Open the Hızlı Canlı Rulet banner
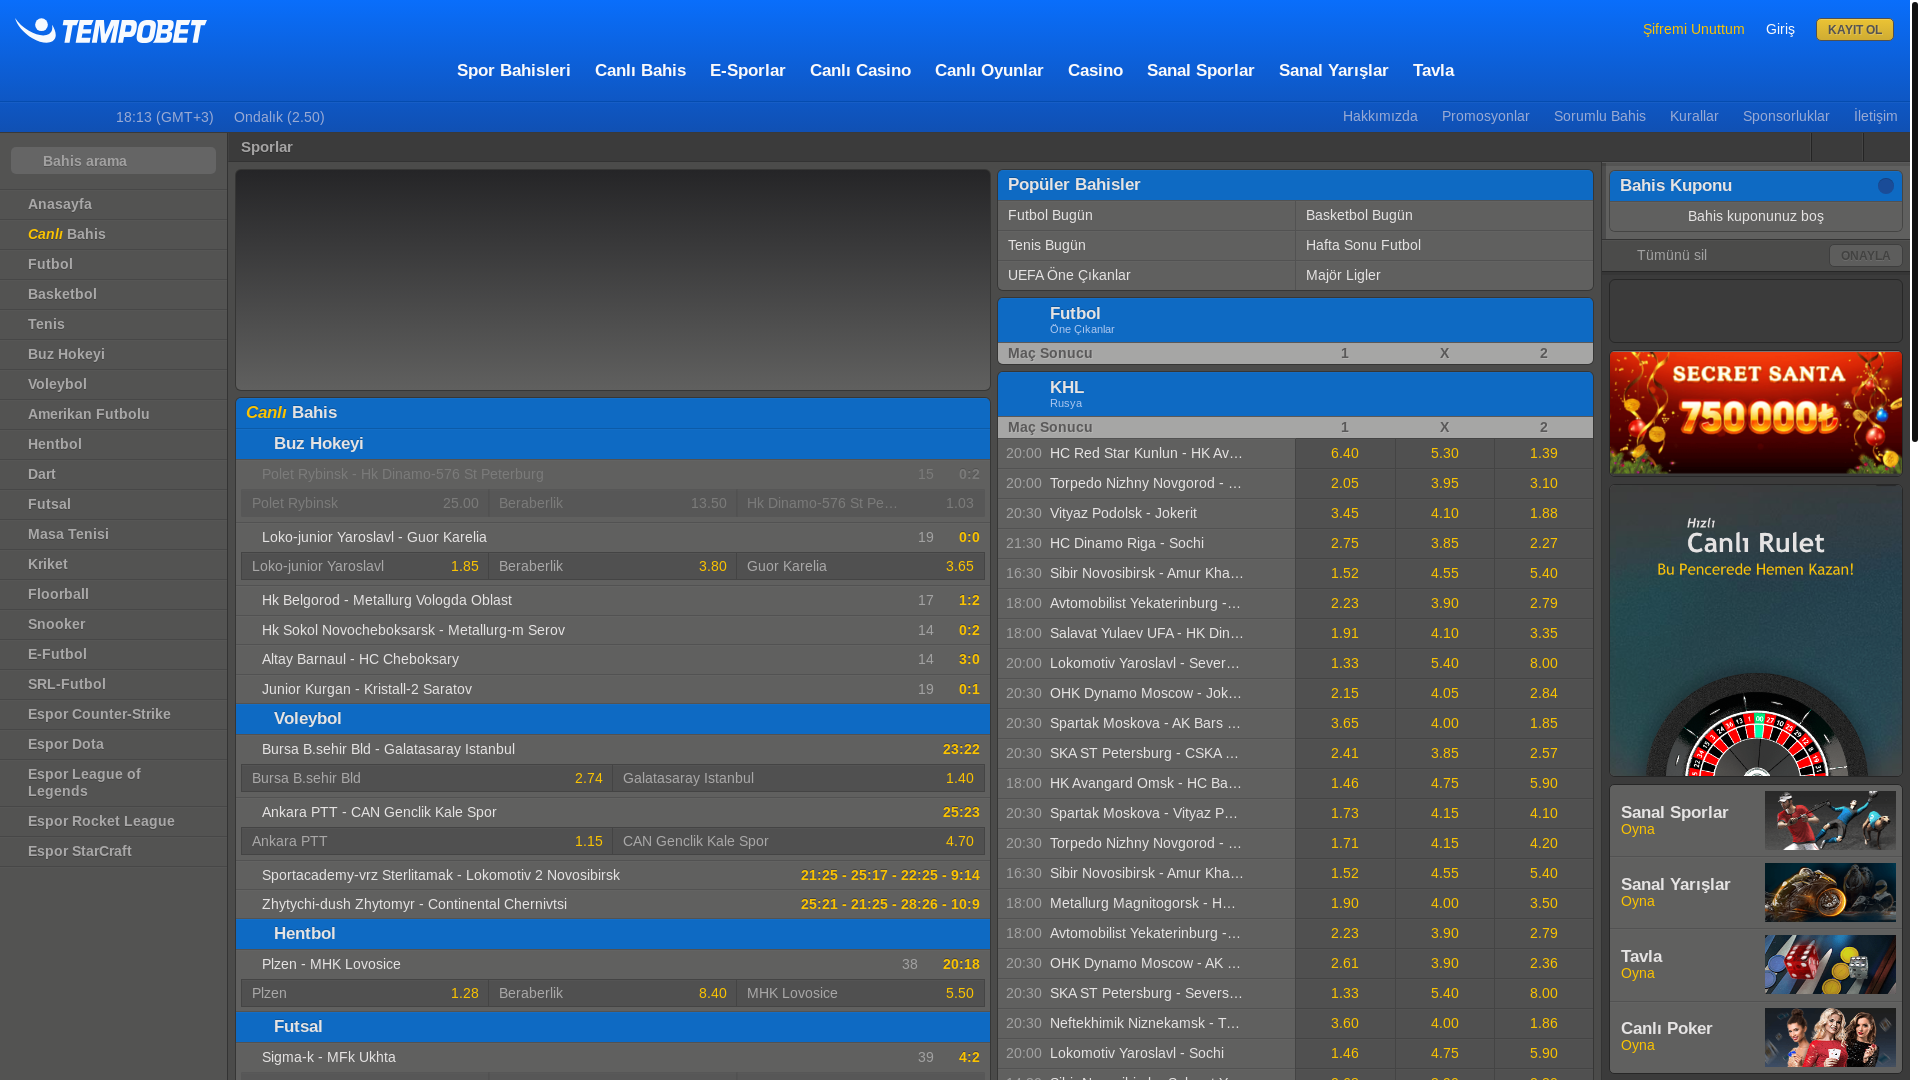Viewport: 1920px width, 1080px height. (x=1755, y=630)
